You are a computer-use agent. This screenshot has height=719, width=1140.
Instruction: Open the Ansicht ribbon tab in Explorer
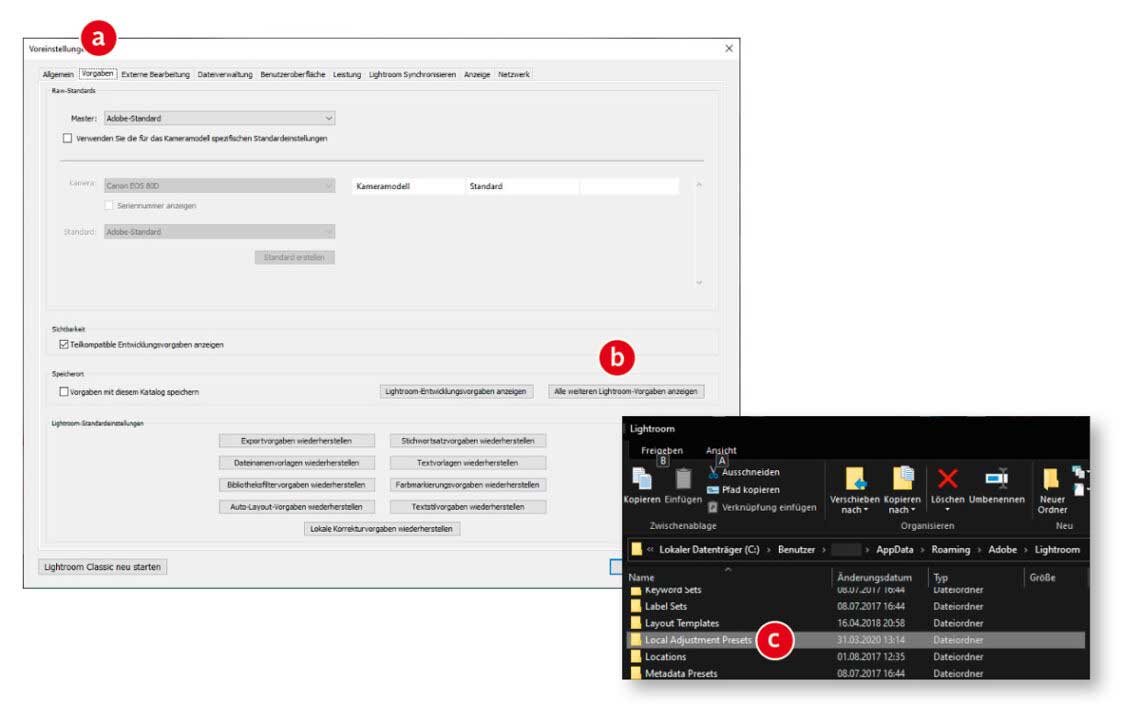tap(720, 451)
